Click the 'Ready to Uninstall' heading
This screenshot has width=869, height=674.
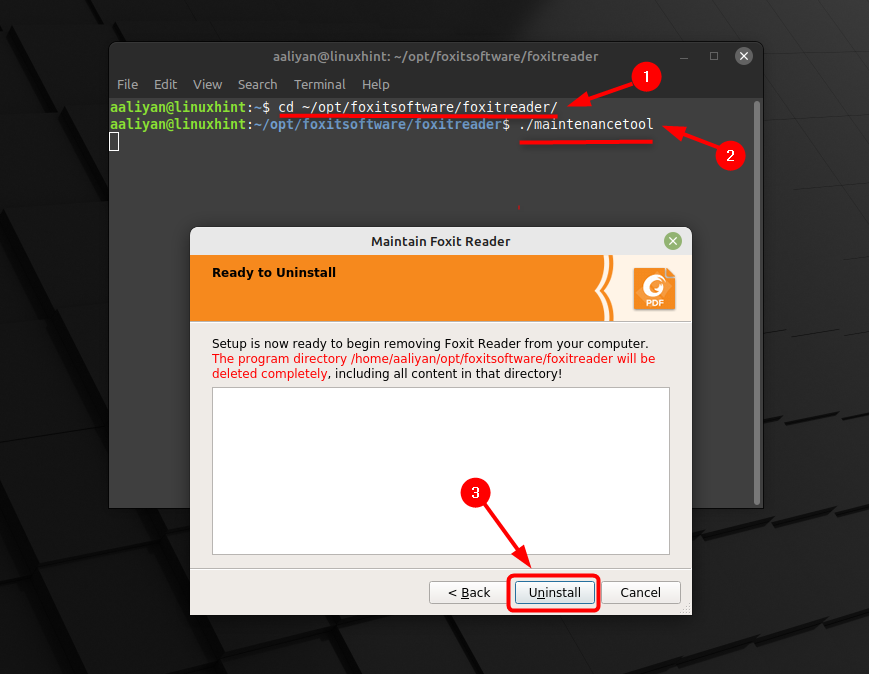click(x=274, y=273)
